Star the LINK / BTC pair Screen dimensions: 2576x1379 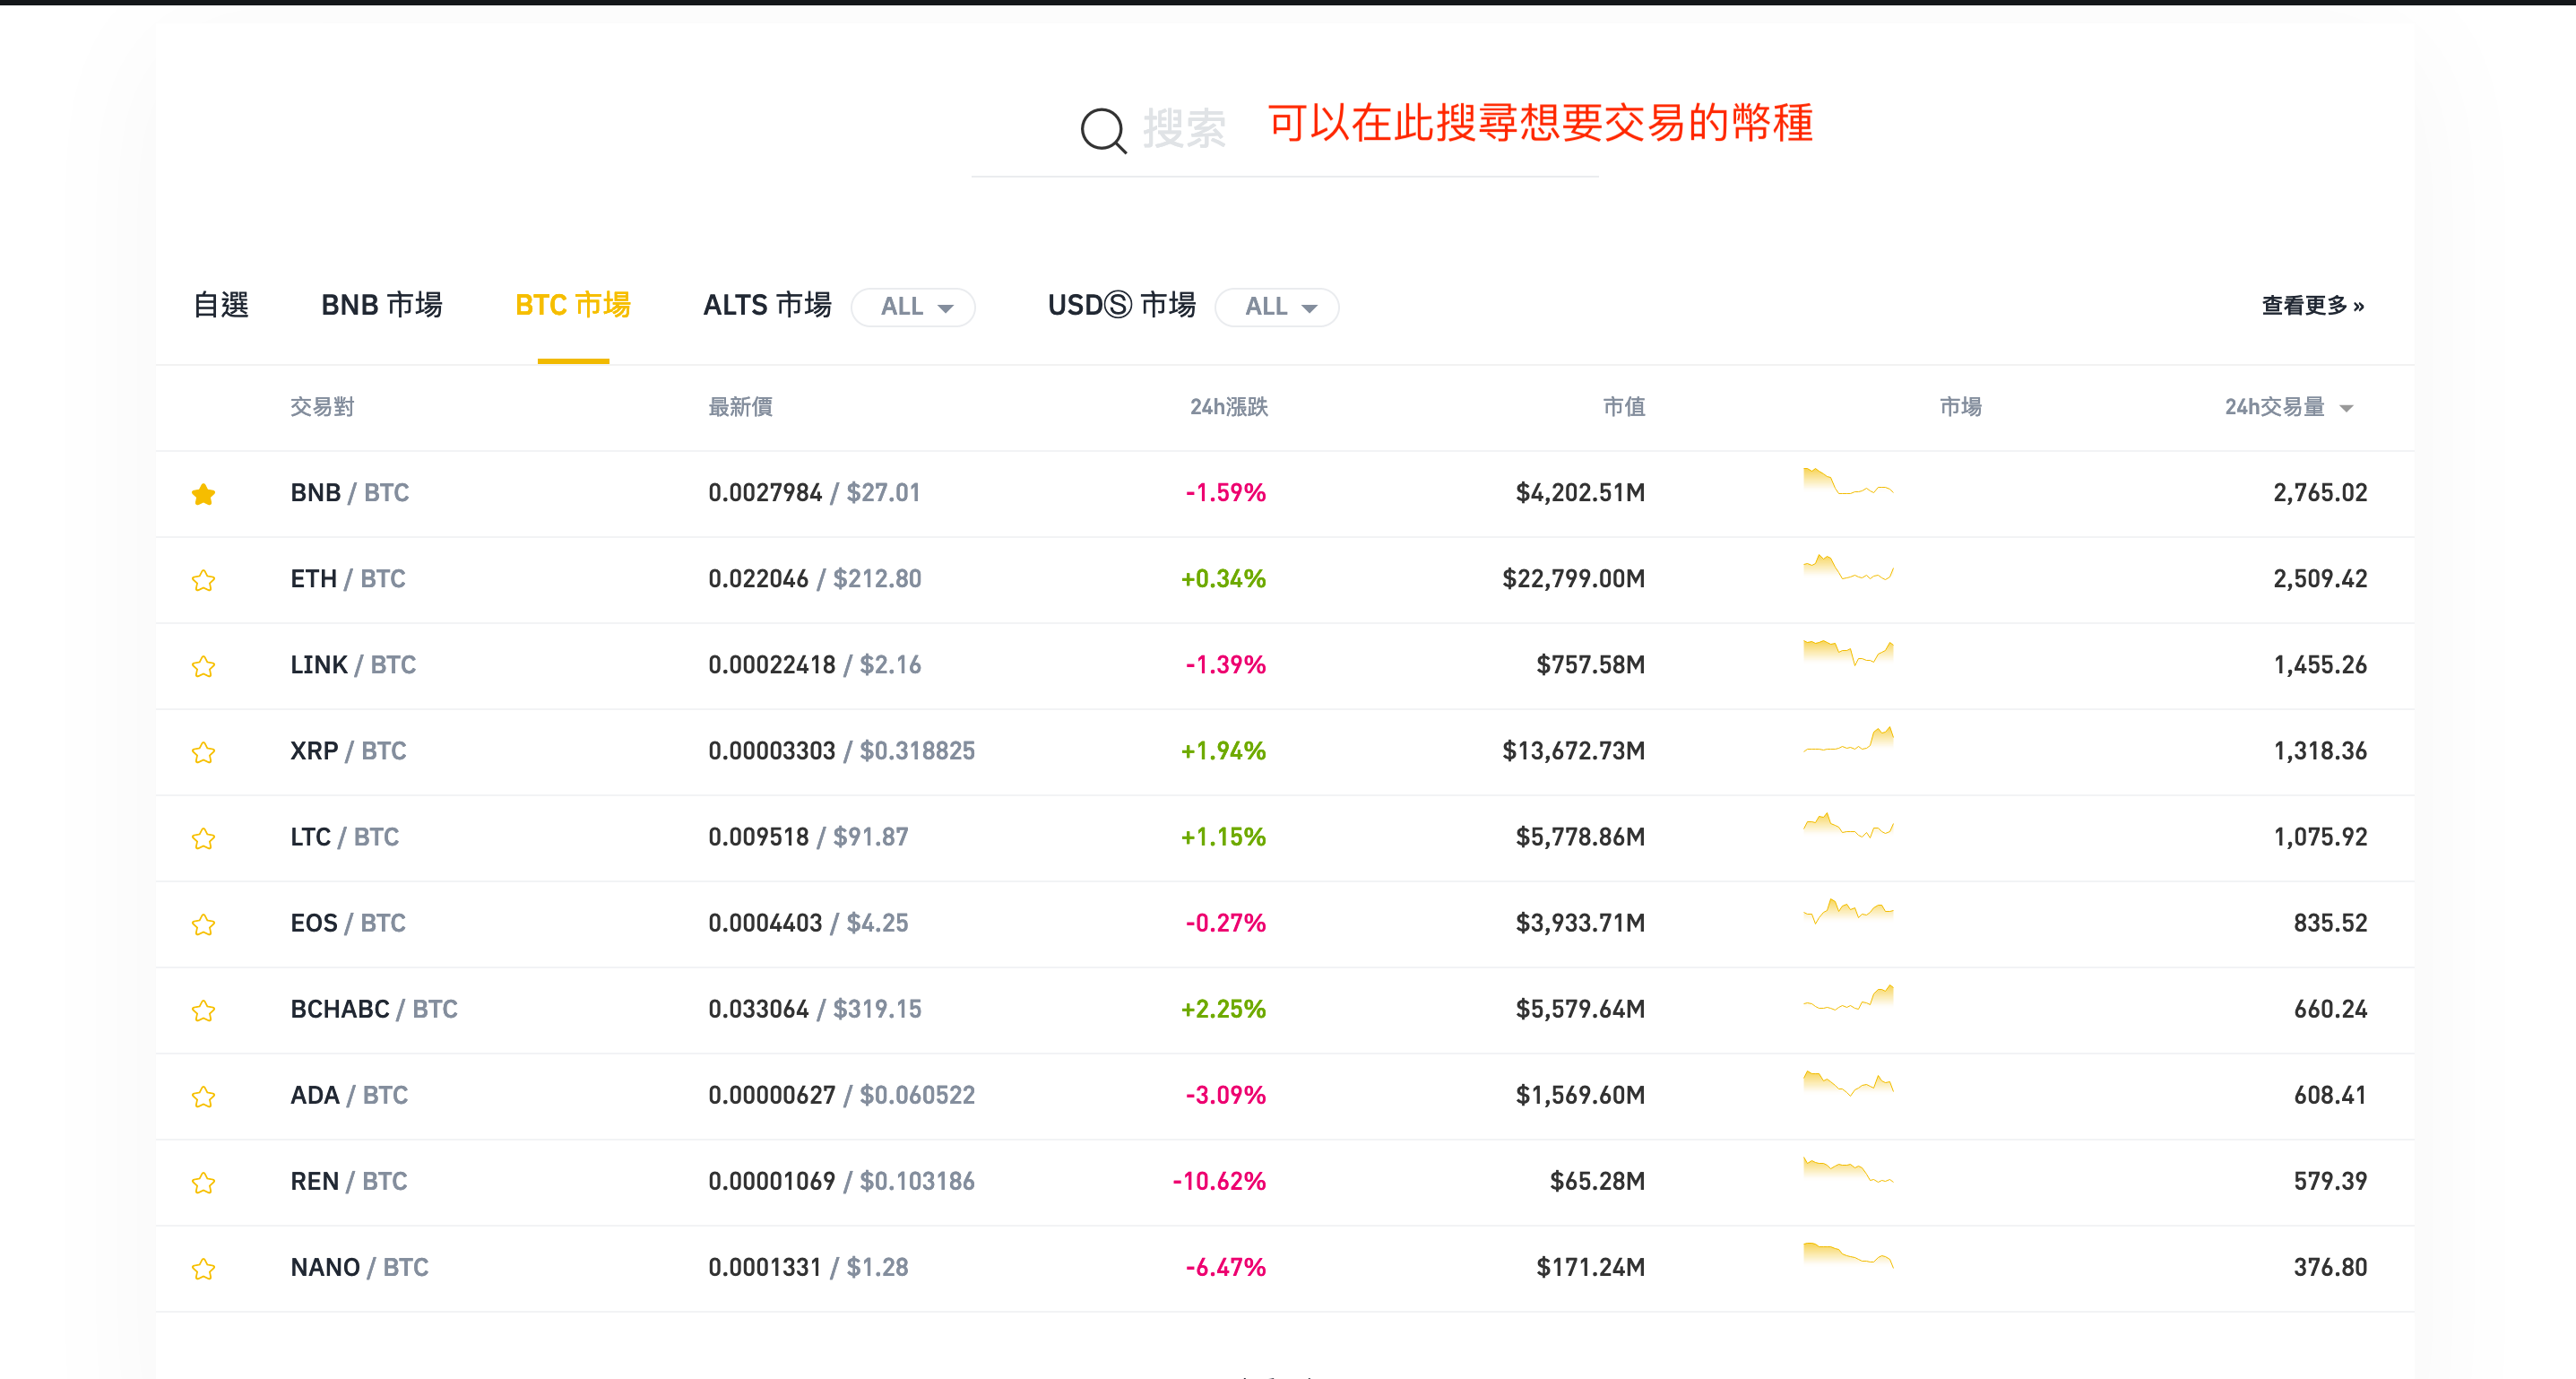(204, 666)
